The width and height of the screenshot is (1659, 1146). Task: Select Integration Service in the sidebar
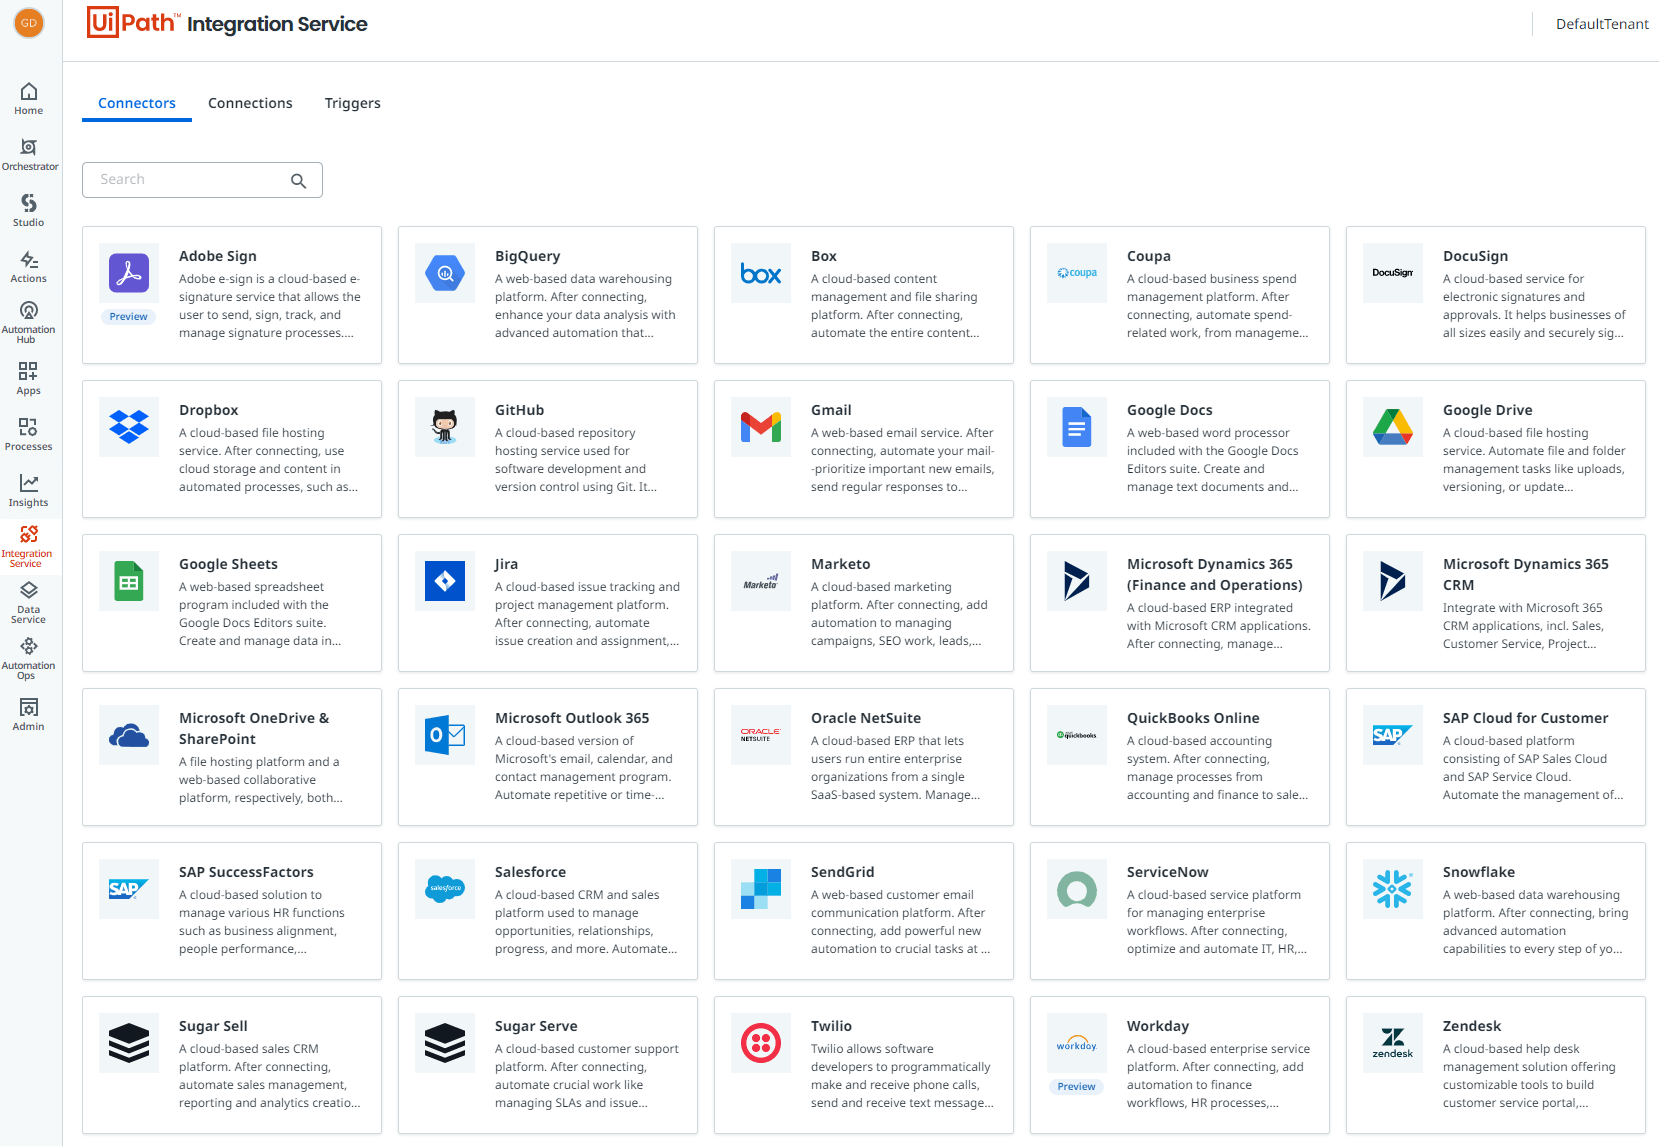click(x=29, y=546)
